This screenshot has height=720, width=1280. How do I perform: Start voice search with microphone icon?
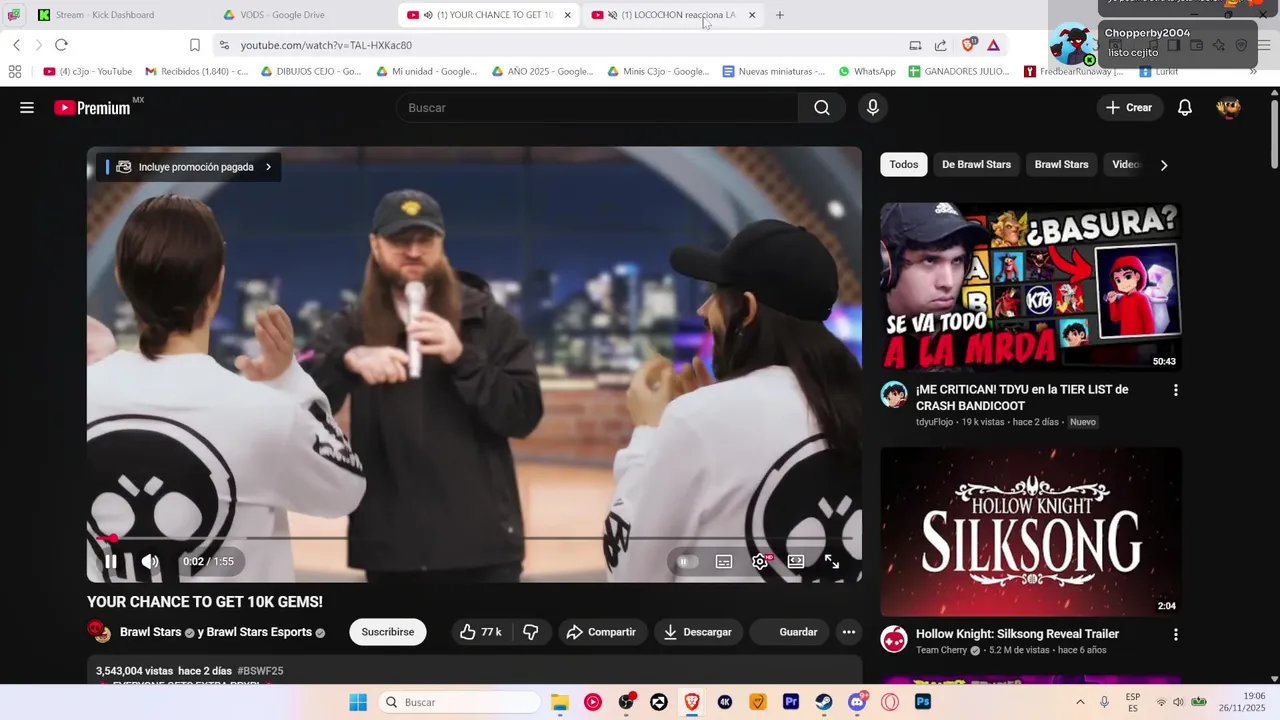tap(873, 108)
